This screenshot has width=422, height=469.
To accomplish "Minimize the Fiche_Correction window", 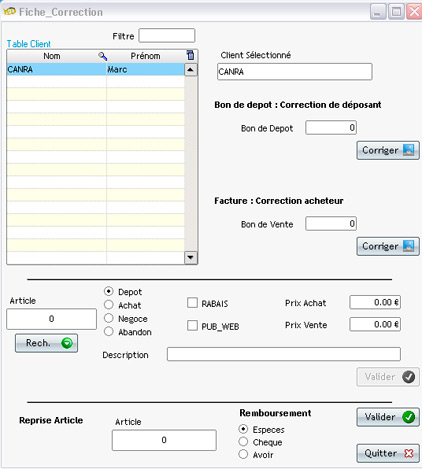I will click(x=378, y=12).
